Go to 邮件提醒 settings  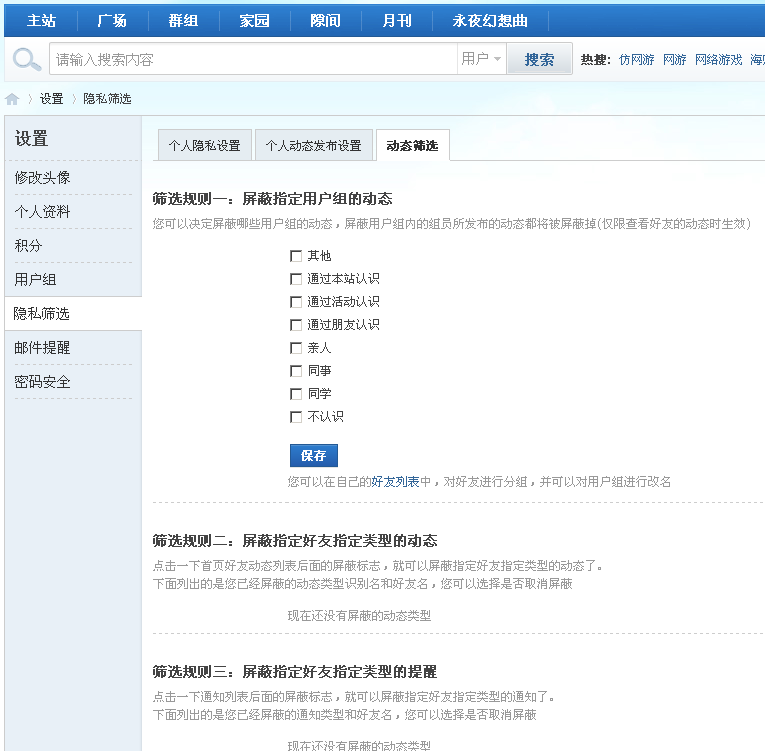click(x=42, y=347)
